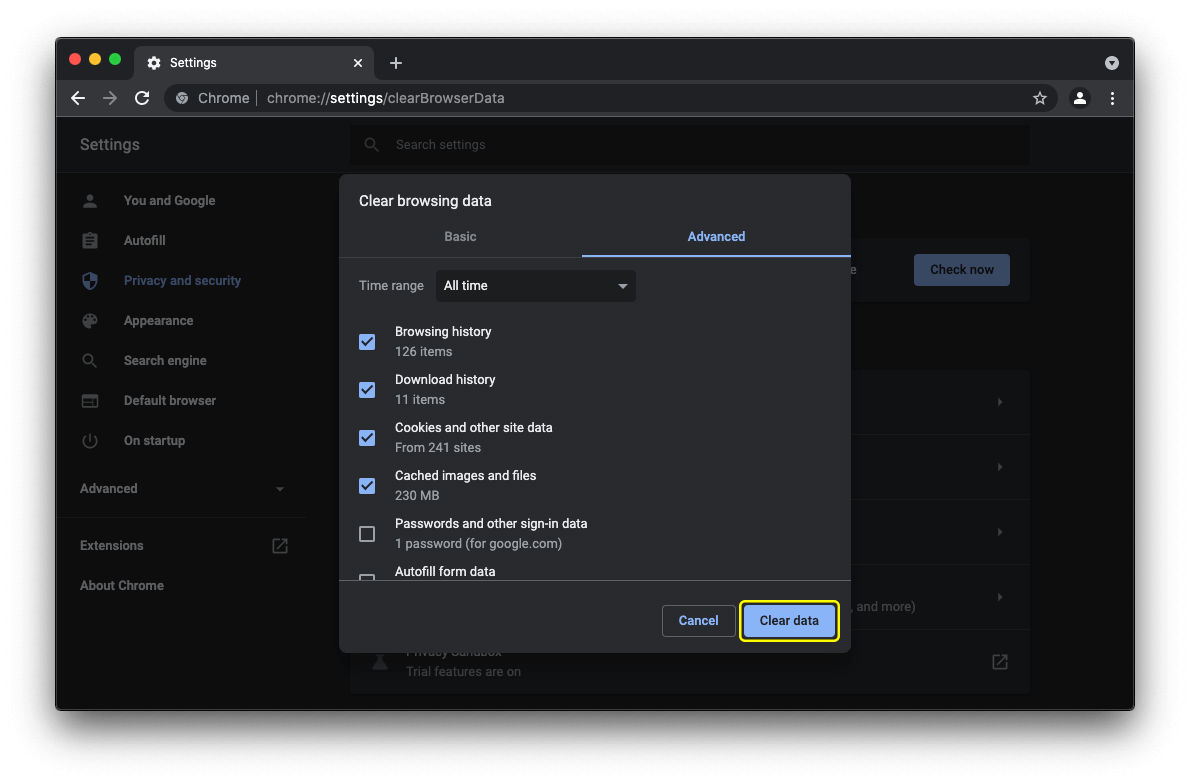Click the bookmark star in the address bar

pos(1040,98)
